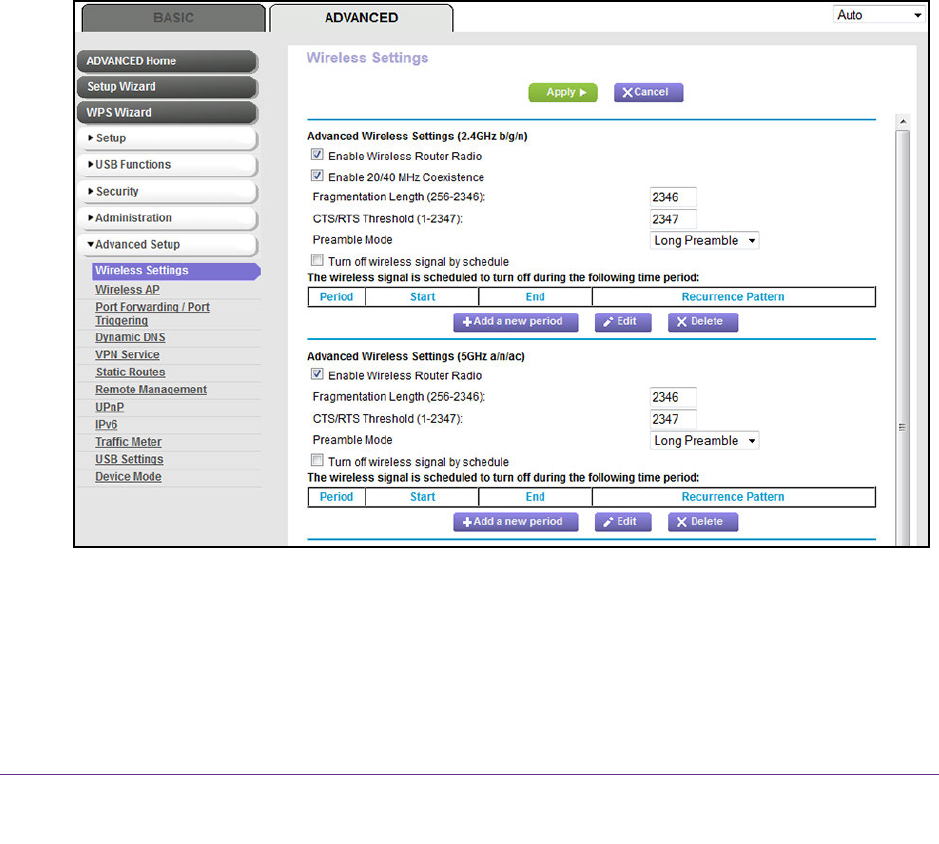Viewport: 939px width, 844px height.
Task: Click the vertical scrollbar thumb
Action: pyautogui.click(x=903, y=338)
